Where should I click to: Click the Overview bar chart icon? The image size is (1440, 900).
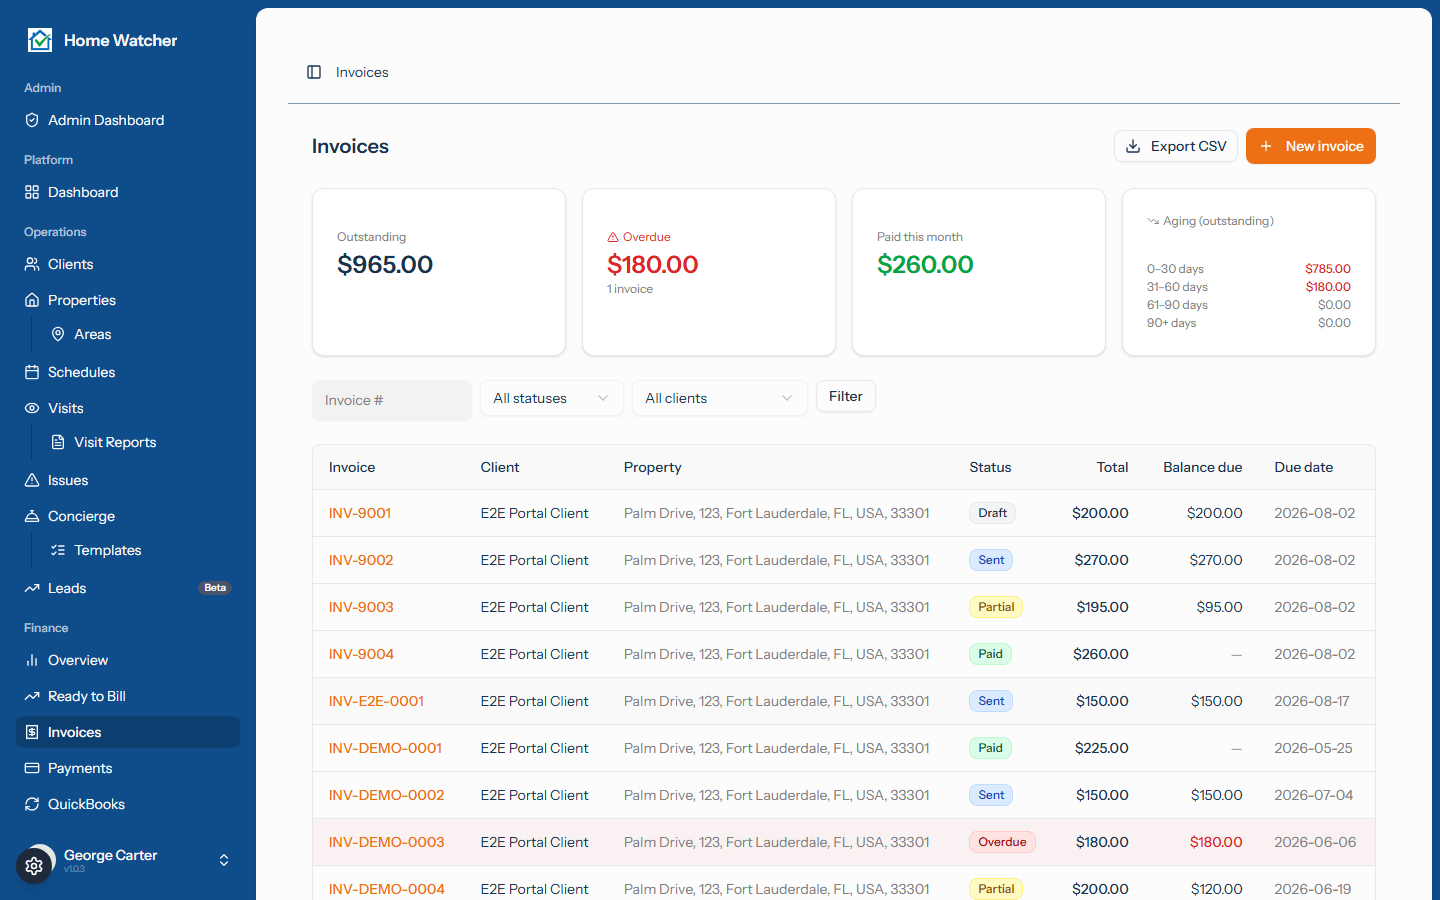32,660
